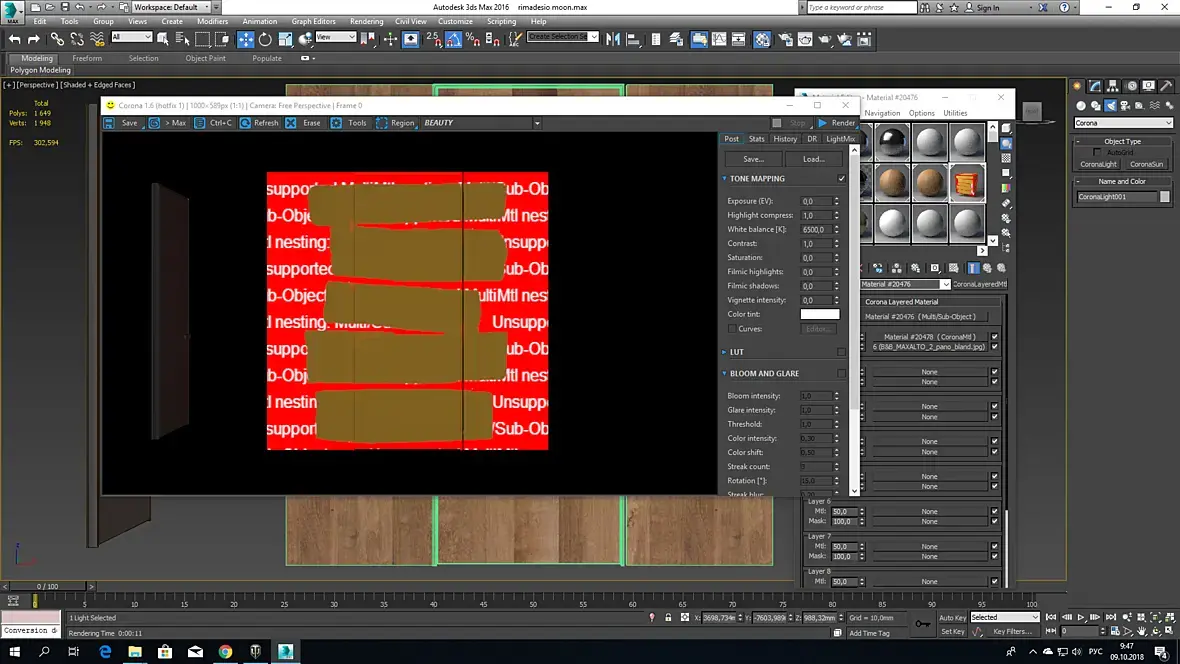1180x664 pixels.
Task: Open the Curve Editor from toolbar
Action: [719, 39]
